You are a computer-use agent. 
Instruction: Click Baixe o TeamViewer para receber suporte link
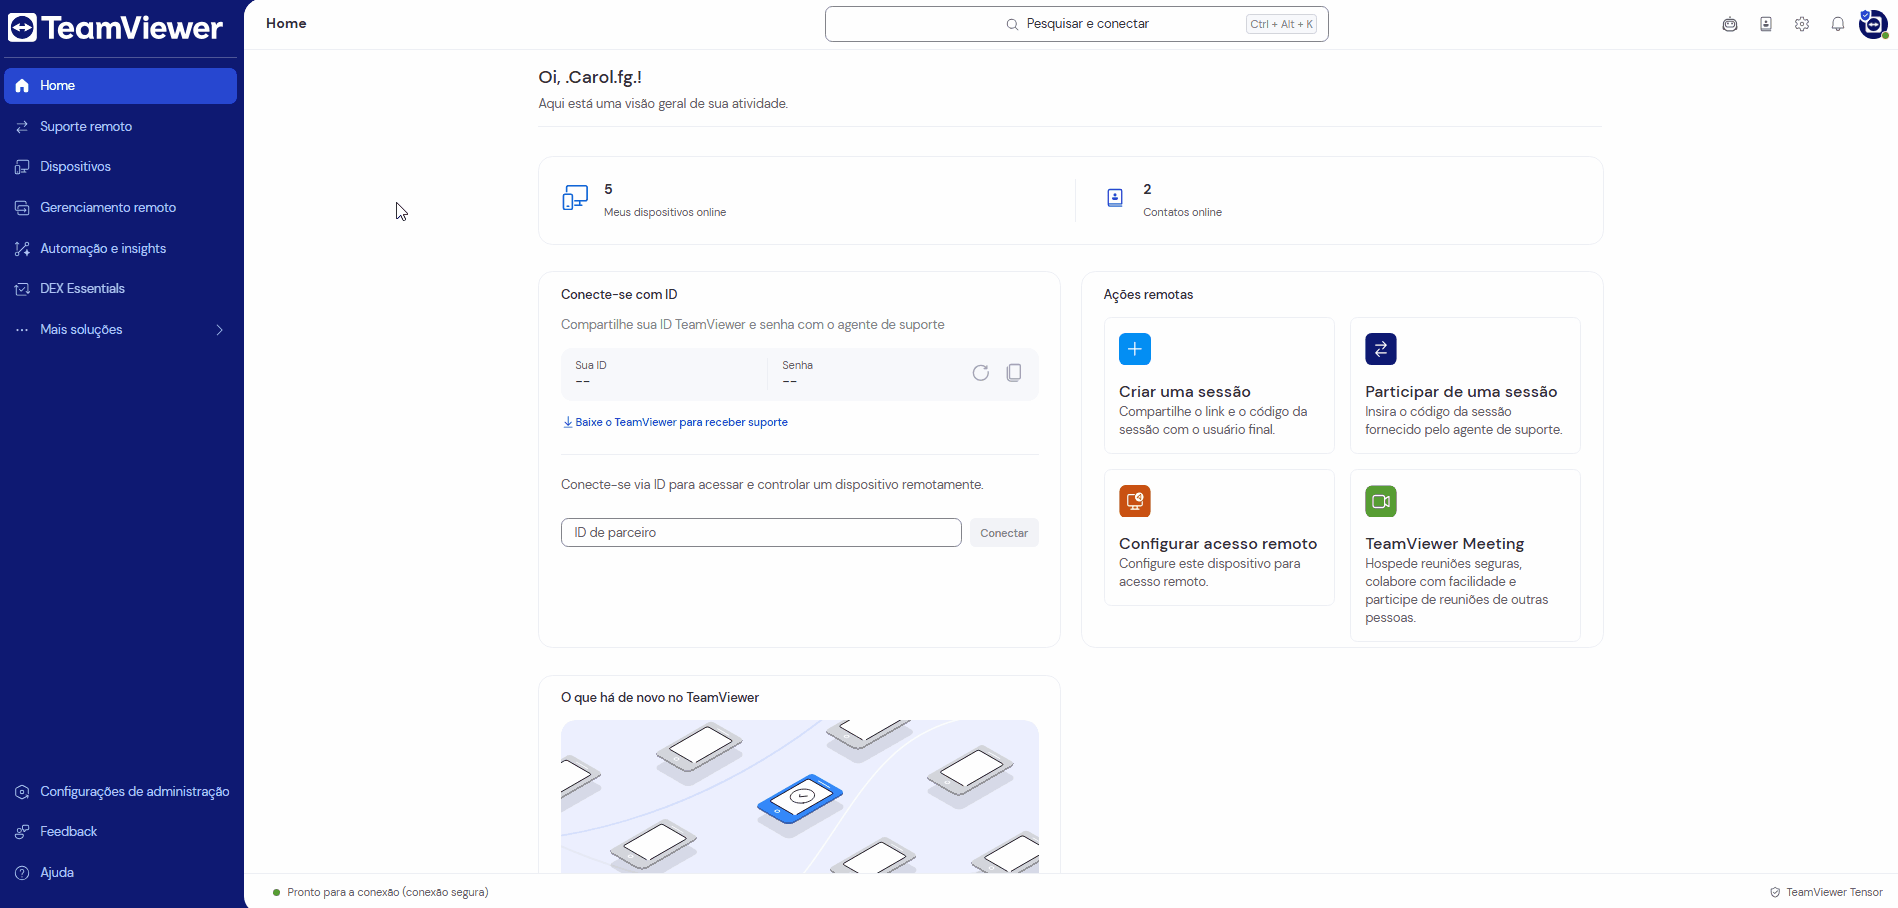tap(675, 422)
